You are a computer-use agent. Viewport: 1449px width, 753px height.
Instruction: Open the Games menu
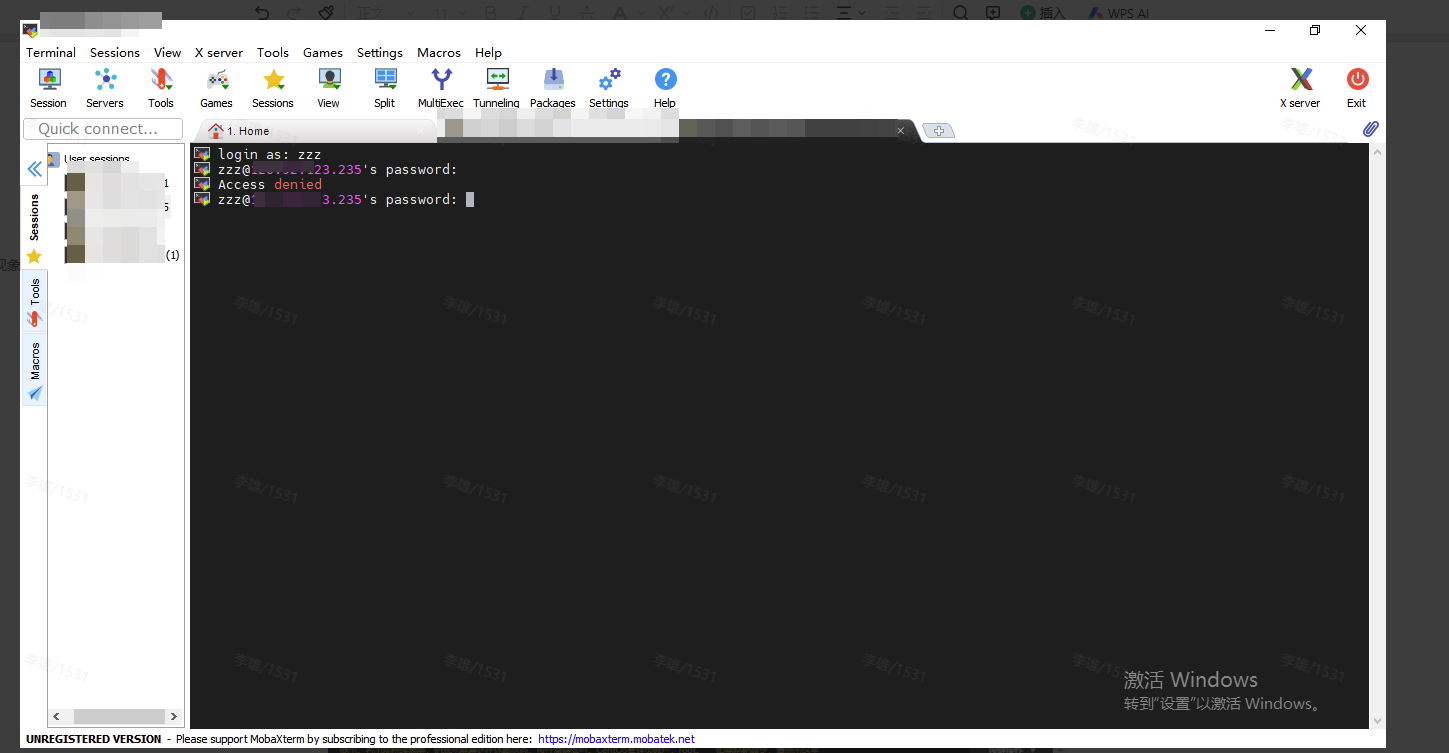click(x=323, y=52)
